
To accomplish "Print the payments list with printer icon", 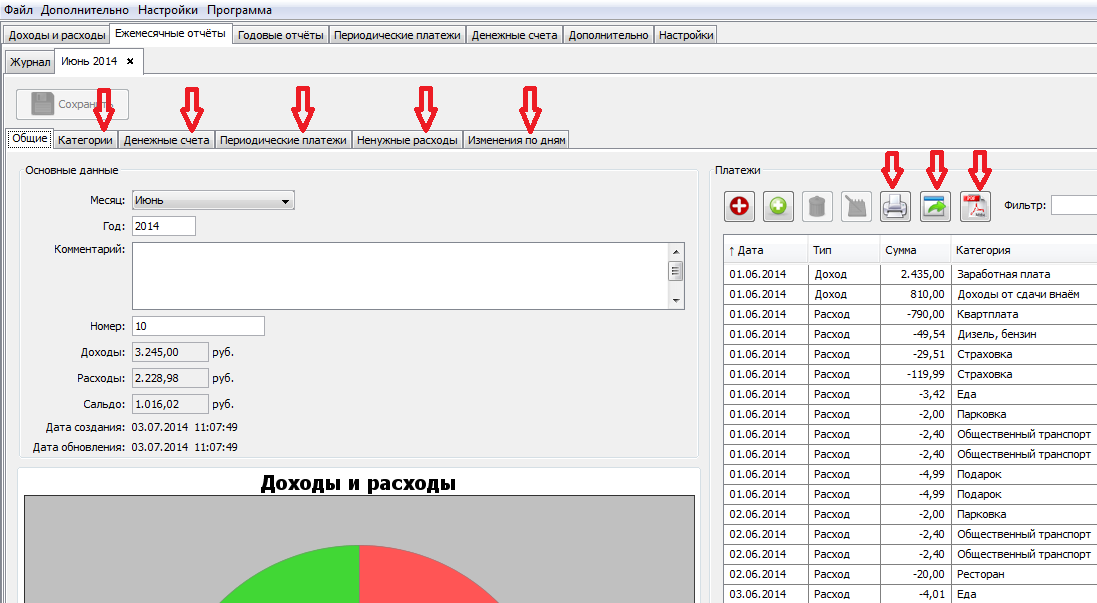I will pos(896,206).
